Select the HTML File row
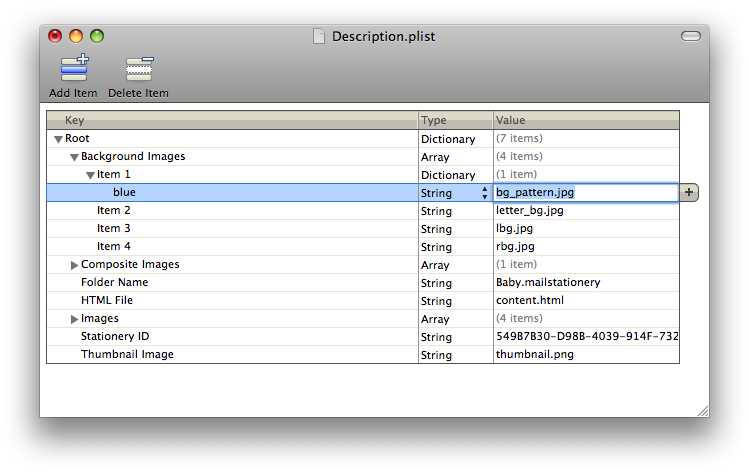Image resolution: width=749 pixels, height=472 pixels. tap(107, 301)
